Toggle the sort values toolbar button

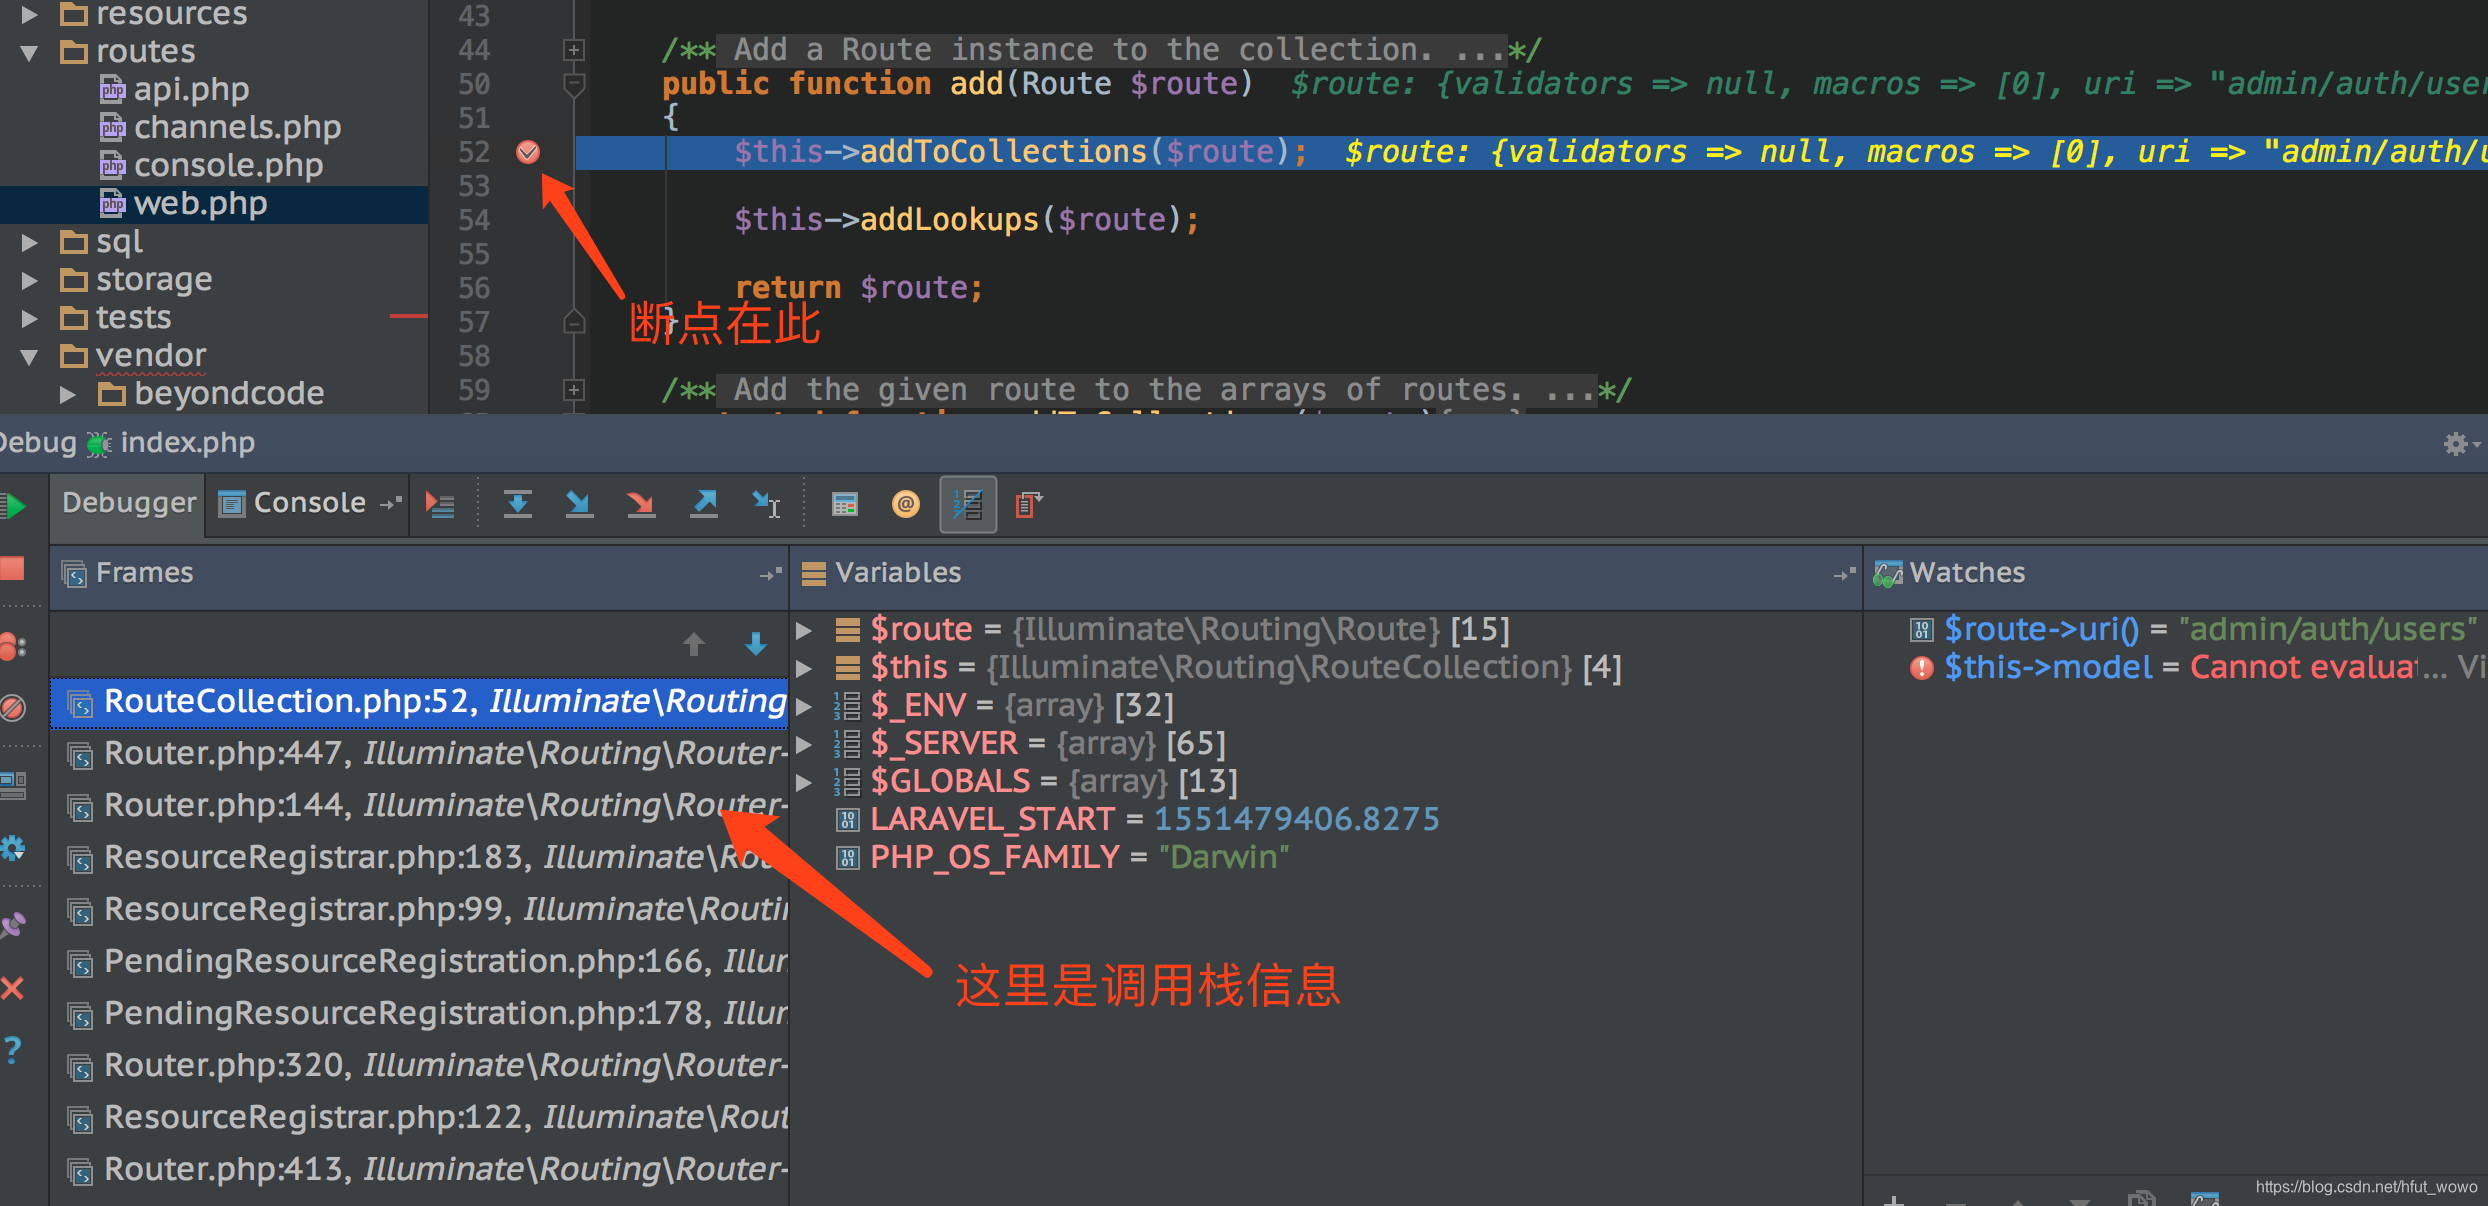[x=968, y=504]
